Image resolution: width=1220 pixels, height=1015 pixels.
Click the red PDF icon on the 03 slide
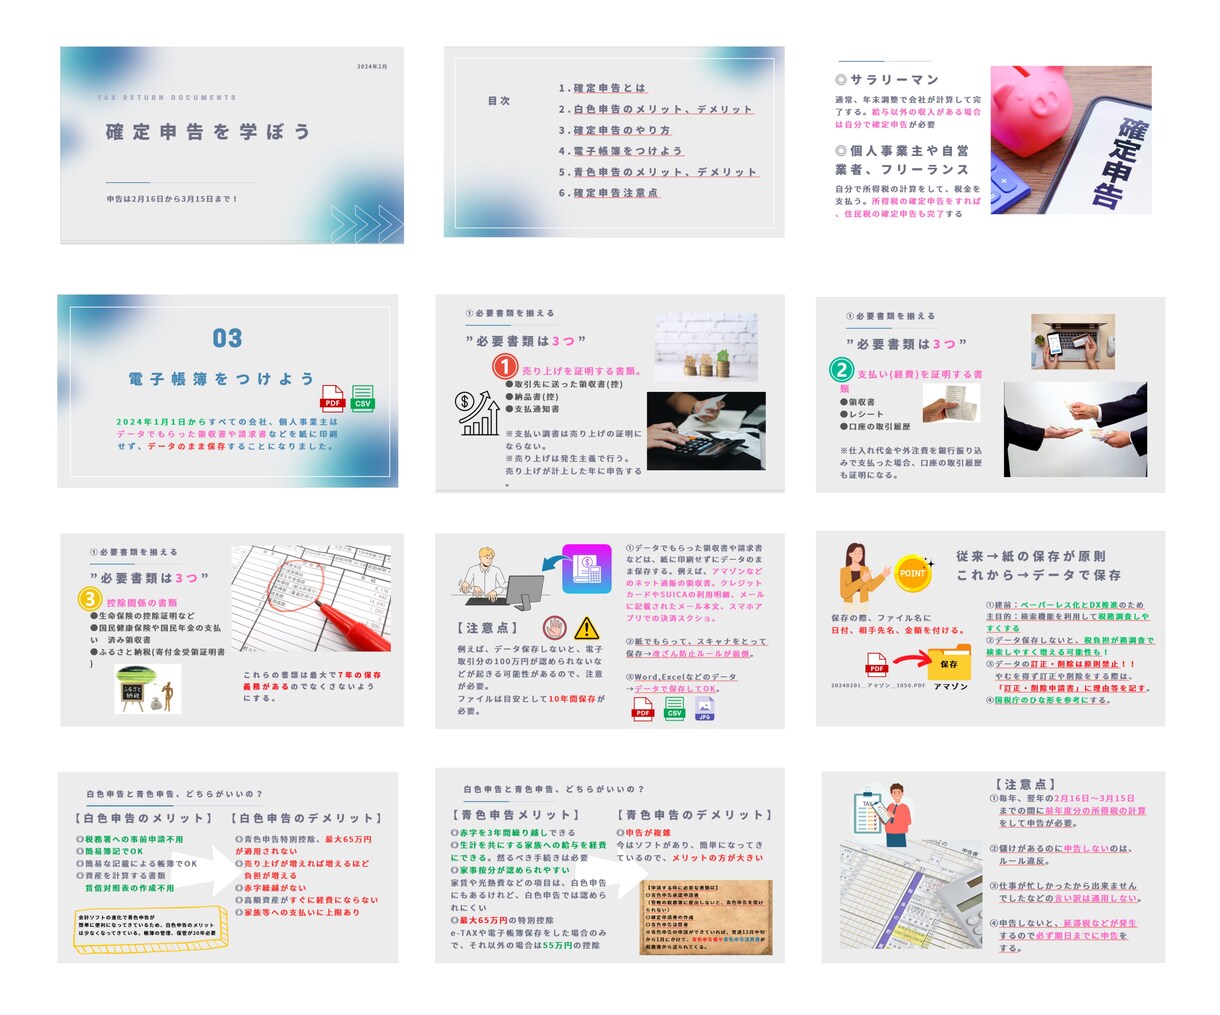332,398
